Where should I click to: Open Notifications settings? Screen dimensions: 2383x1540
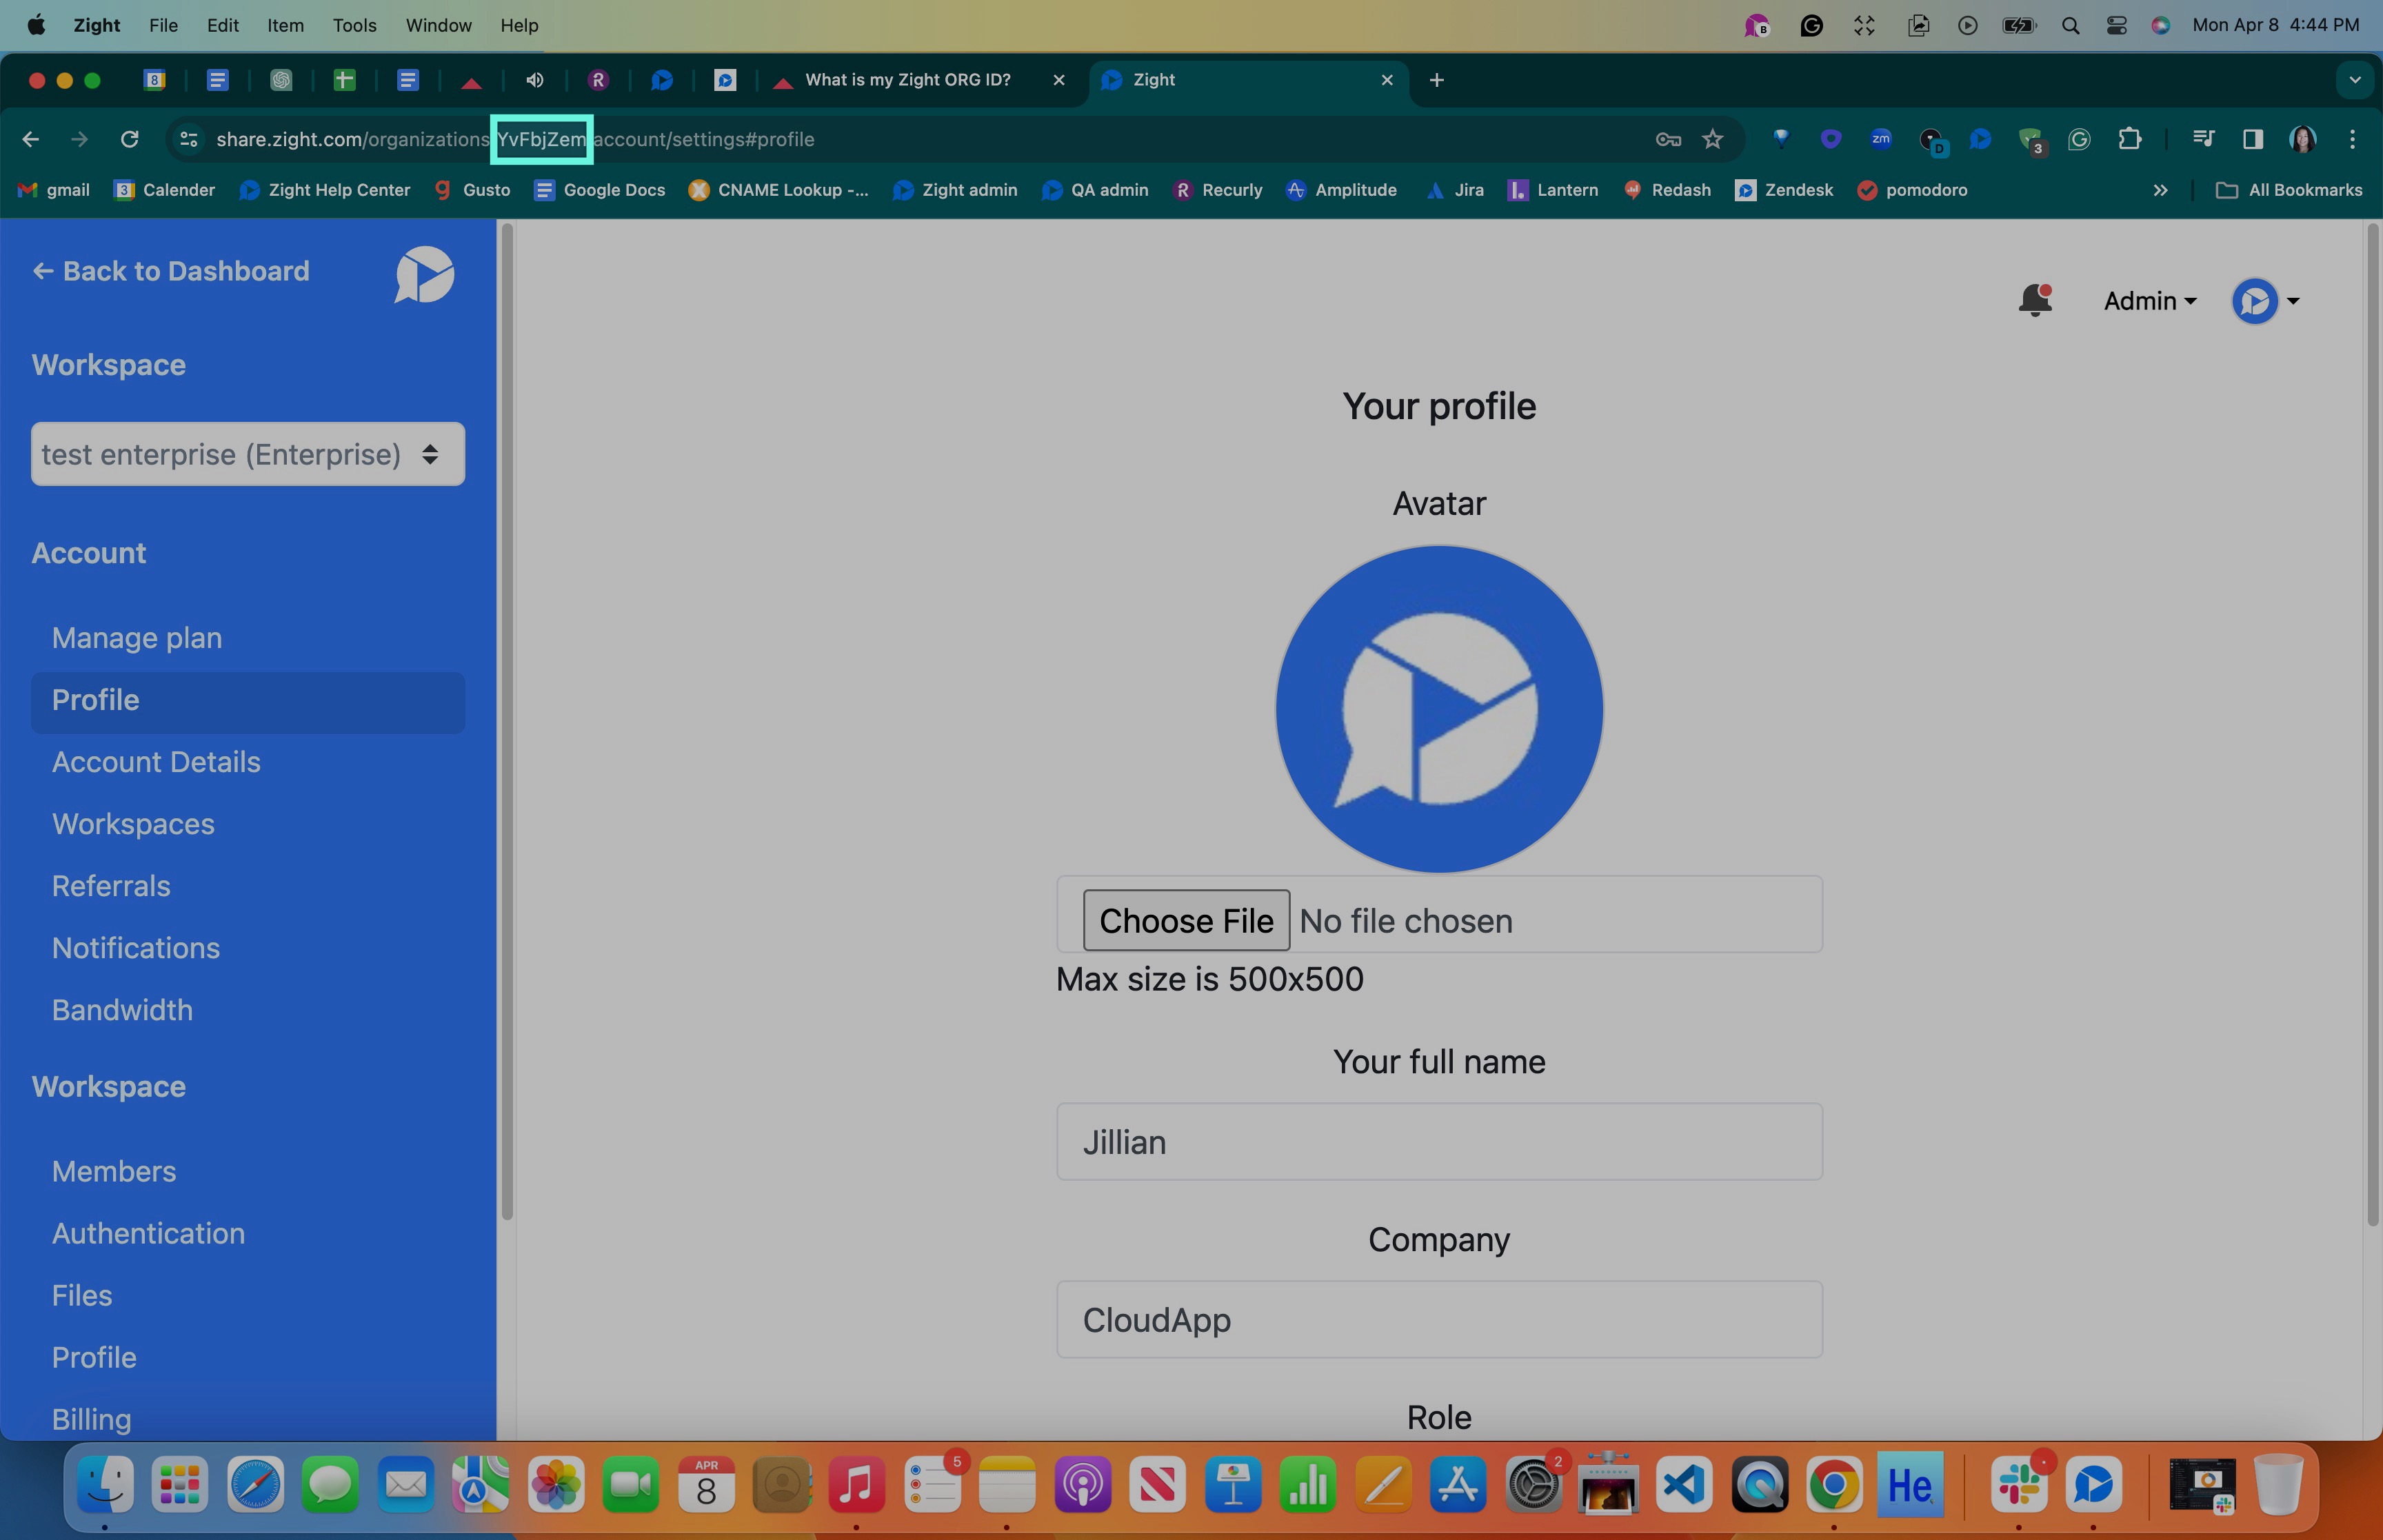coord(136,948)
